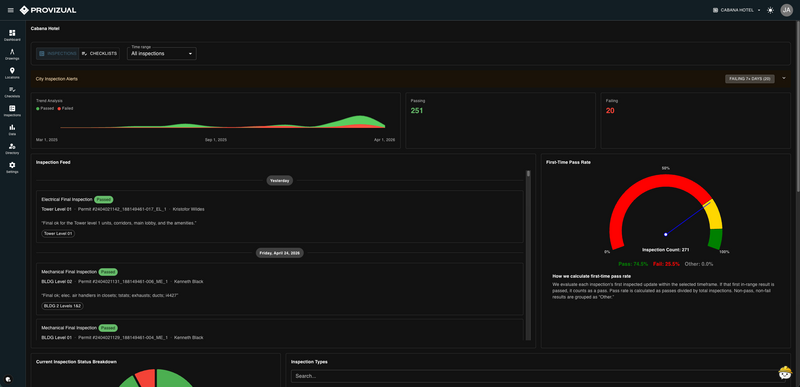800x387 pixels.
Task: Switch view to the Inspections toggle
Action: point(58,54)
